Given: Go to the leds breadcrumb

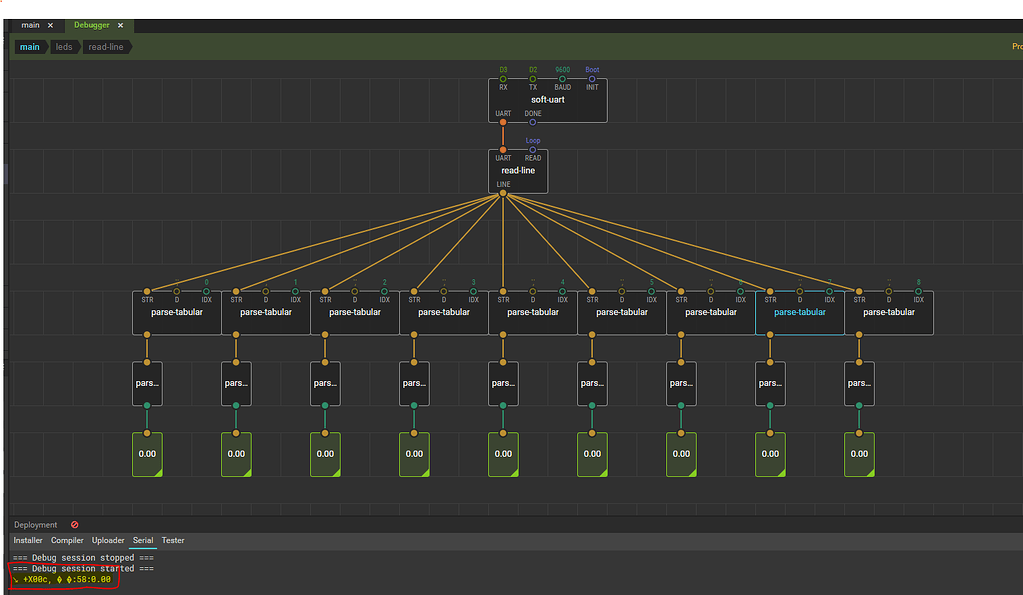Looking at the screenshot, I should (x=64, y=47).
